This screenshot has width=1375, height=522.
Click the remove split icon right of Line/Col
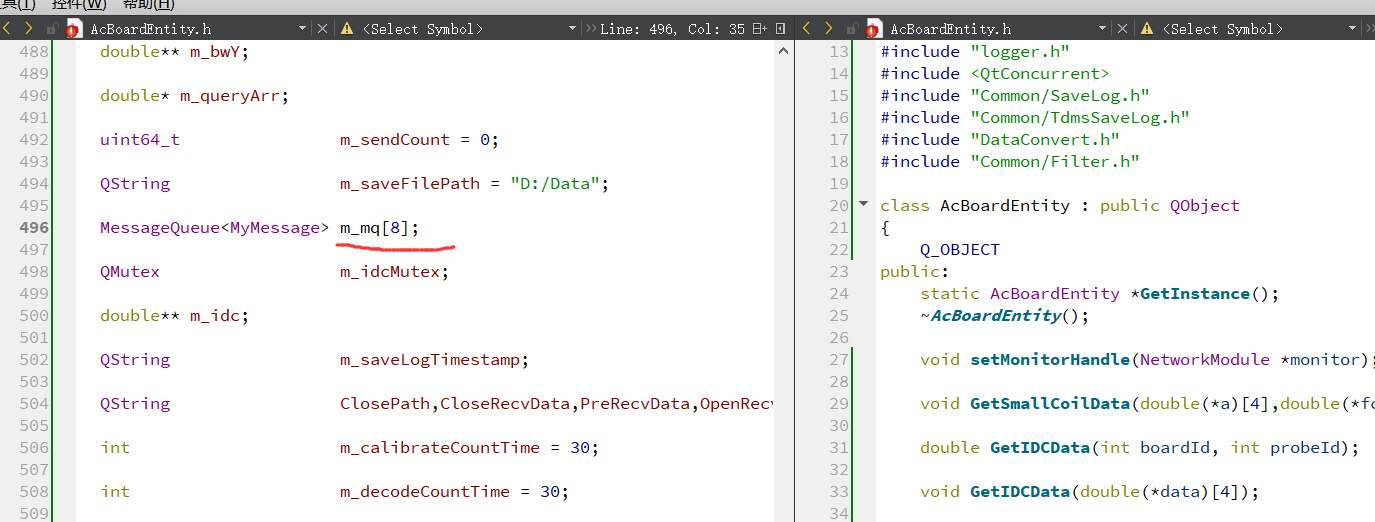pyautogui.click(x=781, y=29)
